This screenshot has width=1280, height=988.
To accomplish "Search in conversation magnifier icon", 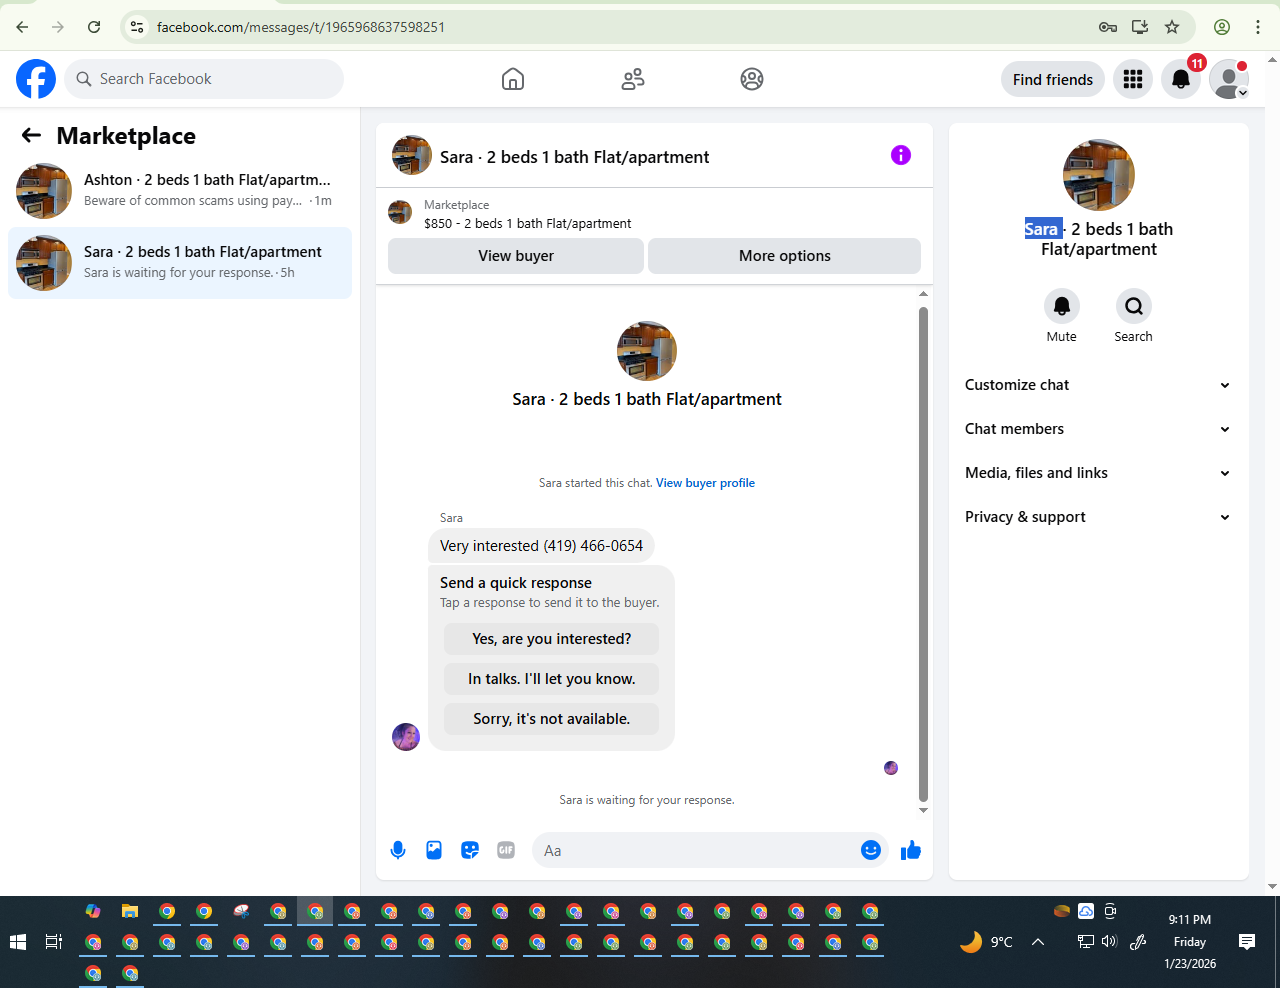I will click(1134, 306).
